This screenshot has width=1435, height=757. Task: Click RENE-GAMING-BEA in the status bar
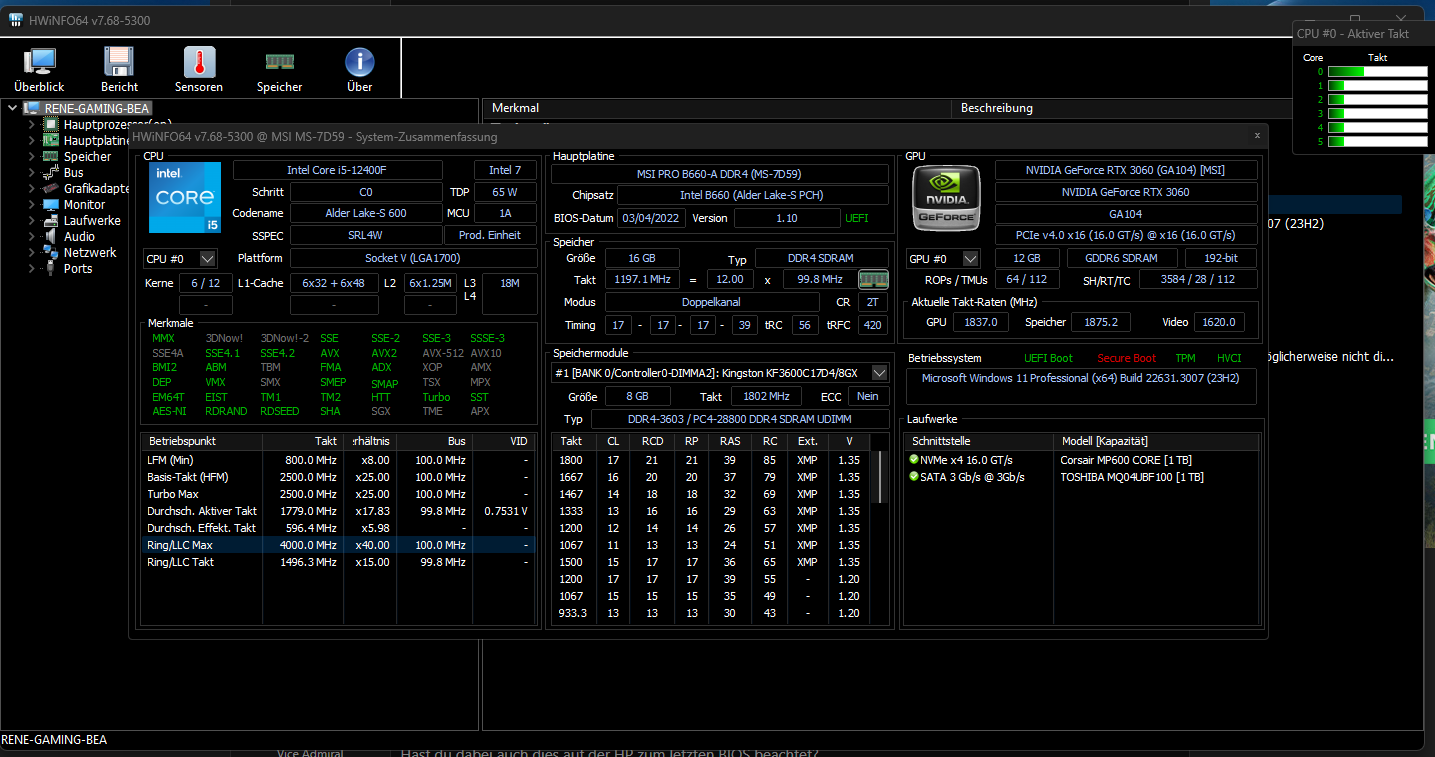click(x=55, y=740)
